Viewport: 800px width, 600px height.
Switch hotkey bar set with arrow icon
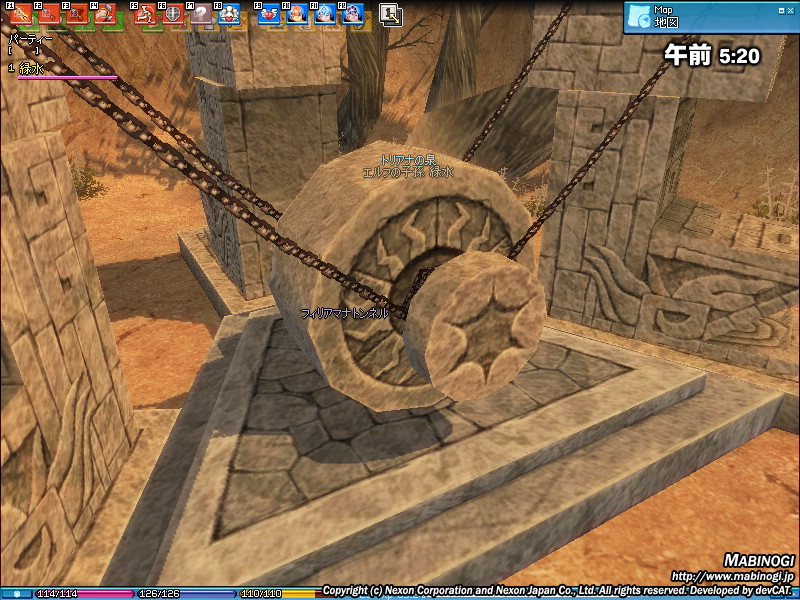[391, 15]
